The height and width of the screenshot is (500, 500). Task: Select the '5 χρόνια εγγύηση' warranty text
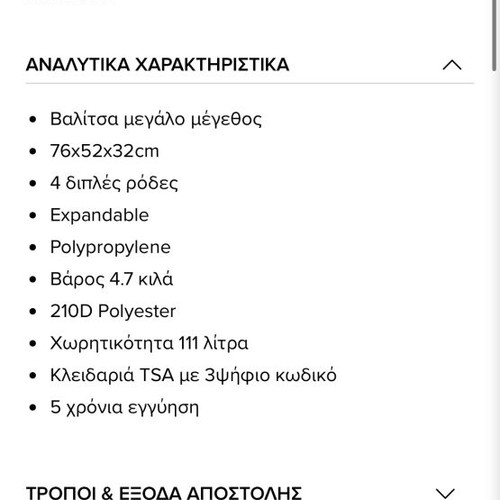tap(124, 407)
